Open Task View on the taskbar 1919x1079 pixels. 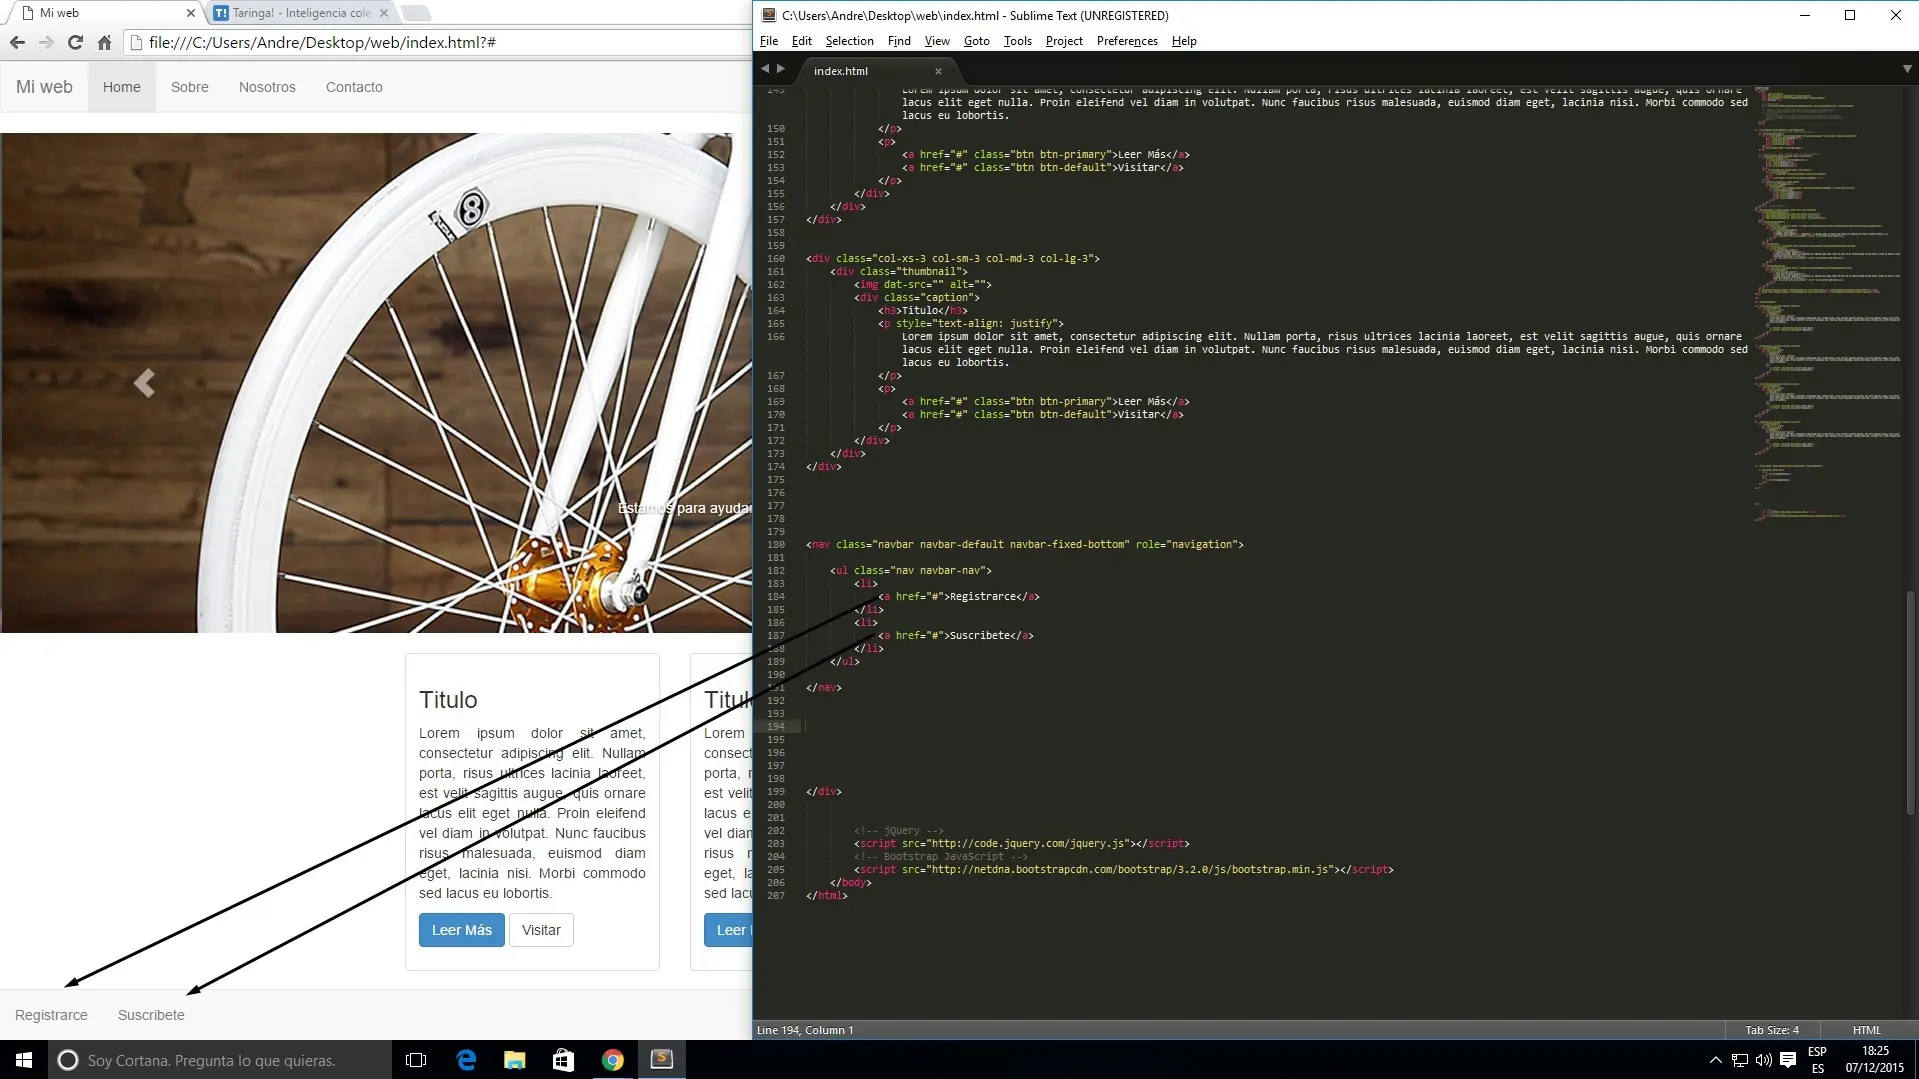pos(416,1060)
